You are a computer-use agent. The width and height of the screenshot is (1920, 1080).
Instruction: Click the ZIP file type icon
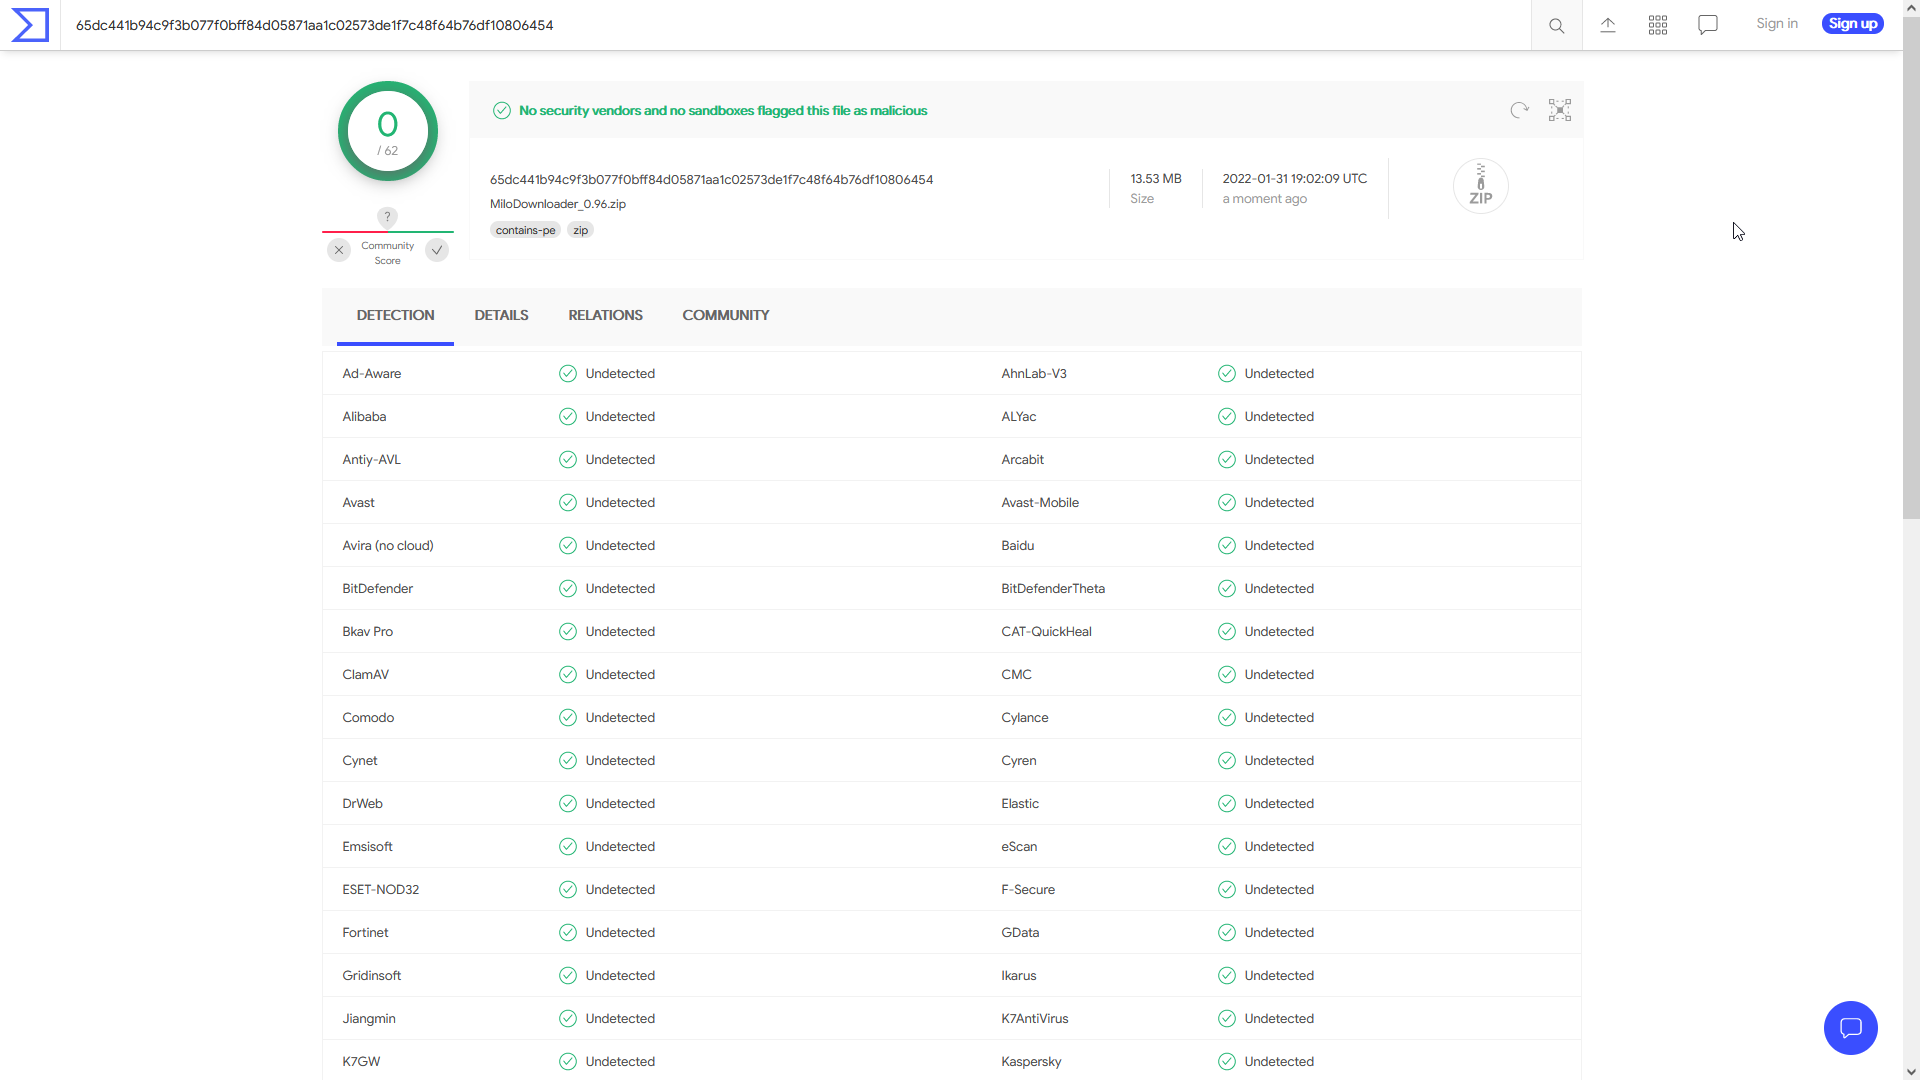[1481, 186]
